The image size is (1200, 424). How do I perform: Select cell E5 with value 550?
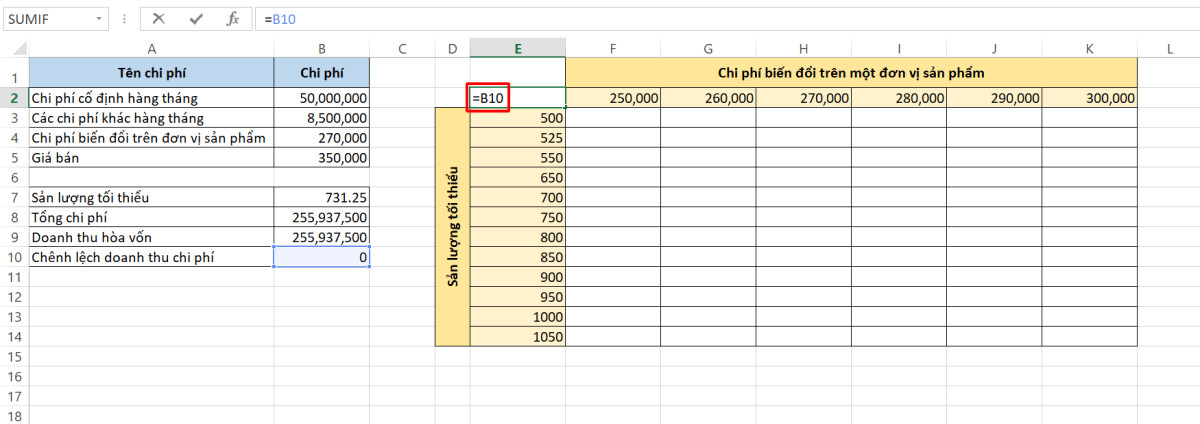tap(518, 158)
